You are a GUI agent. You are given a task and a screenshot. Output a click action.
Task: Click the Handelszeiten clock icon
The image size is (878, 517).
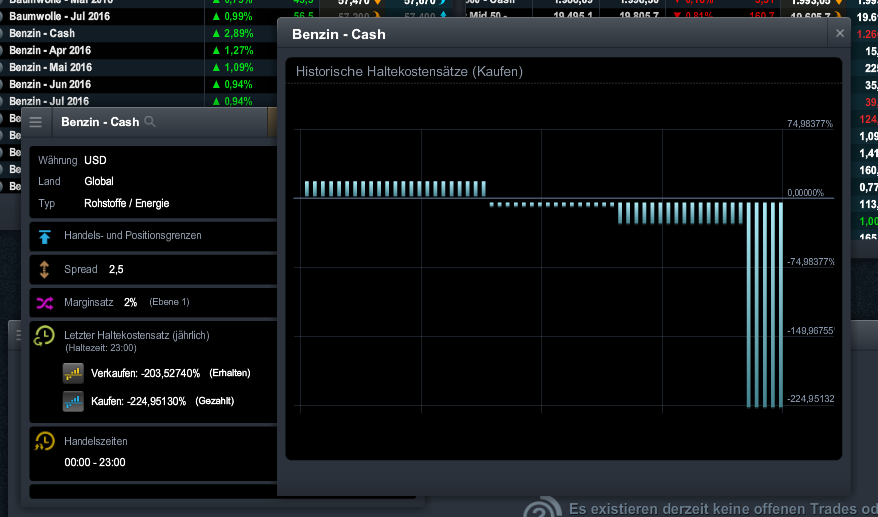(44, 441)
